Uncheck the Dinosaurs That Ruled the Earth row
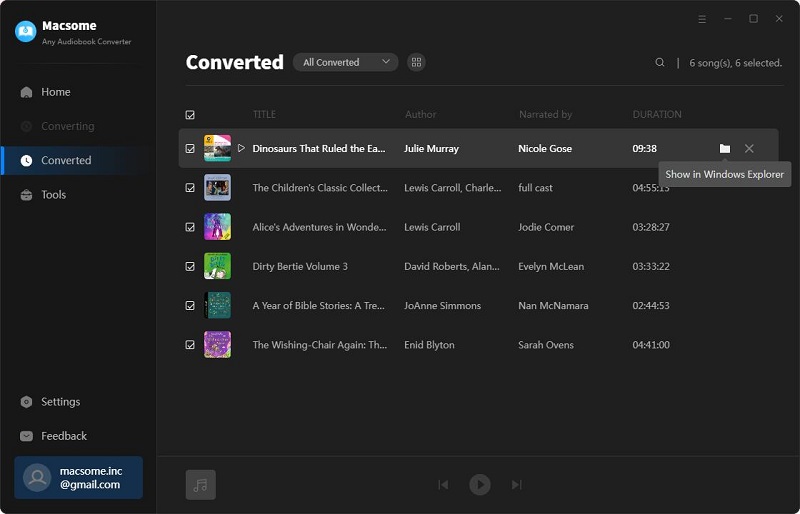This screenshot has width=800, height=514. click(190, 149)
